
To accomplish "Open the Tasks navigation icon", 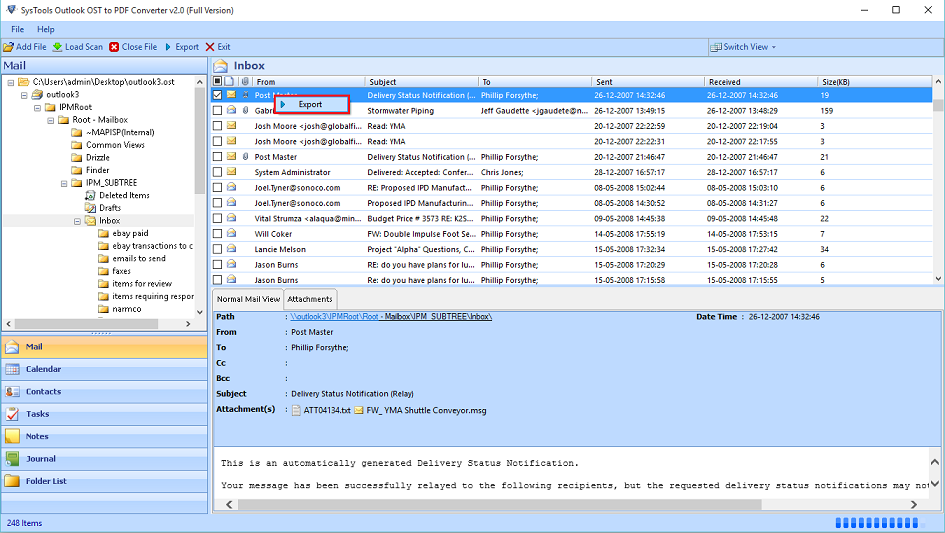I will click(12, 414).
